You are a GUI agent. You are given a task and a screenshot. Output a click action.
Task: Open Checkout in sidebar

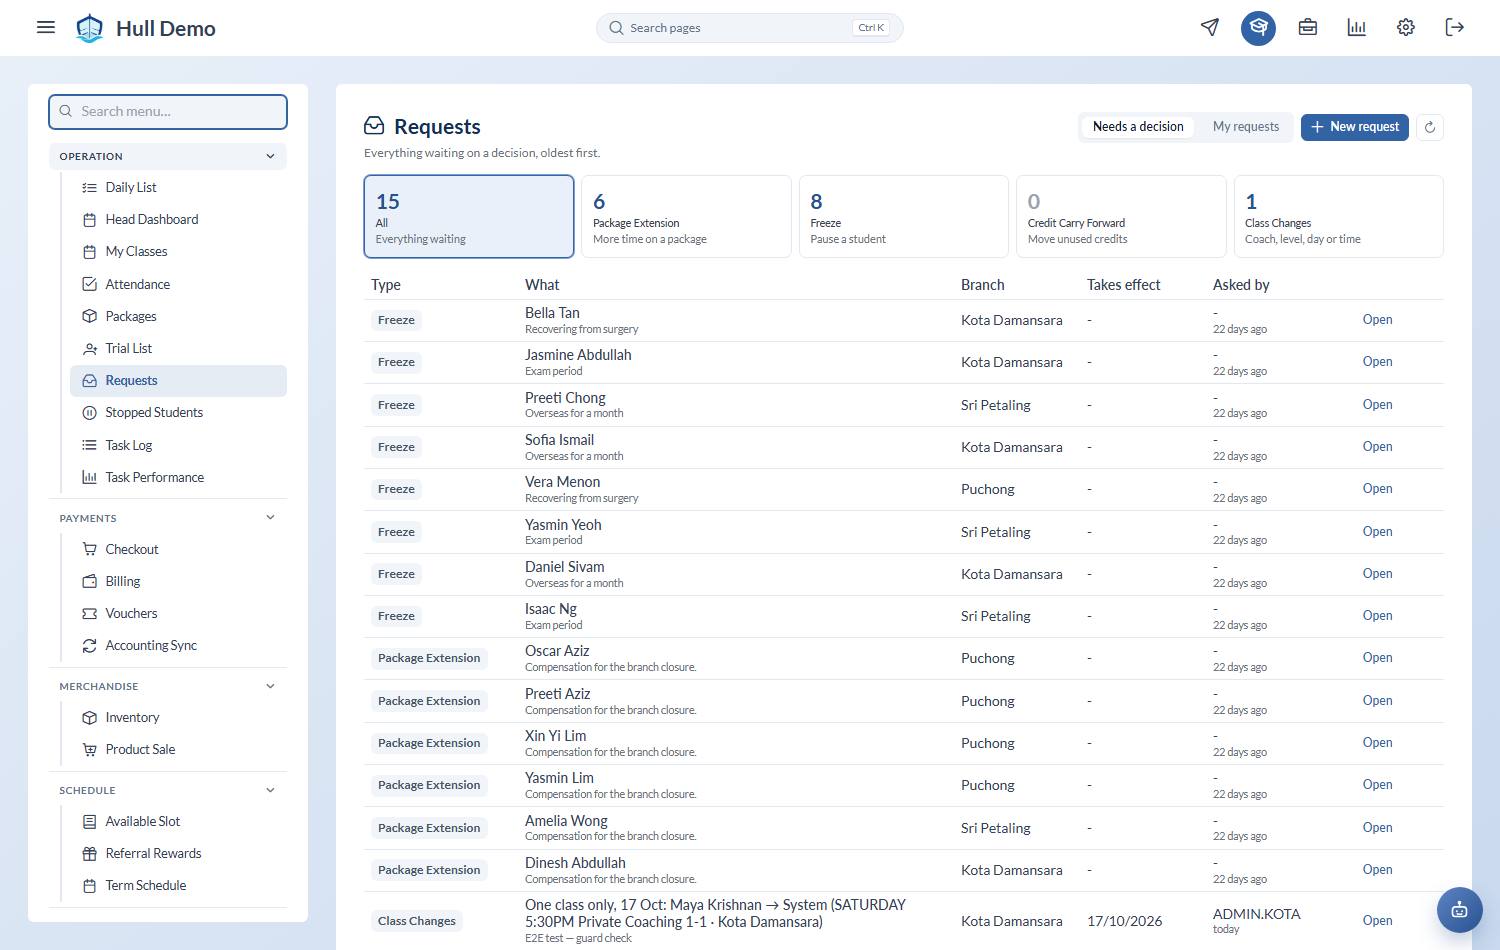[178, 549]
